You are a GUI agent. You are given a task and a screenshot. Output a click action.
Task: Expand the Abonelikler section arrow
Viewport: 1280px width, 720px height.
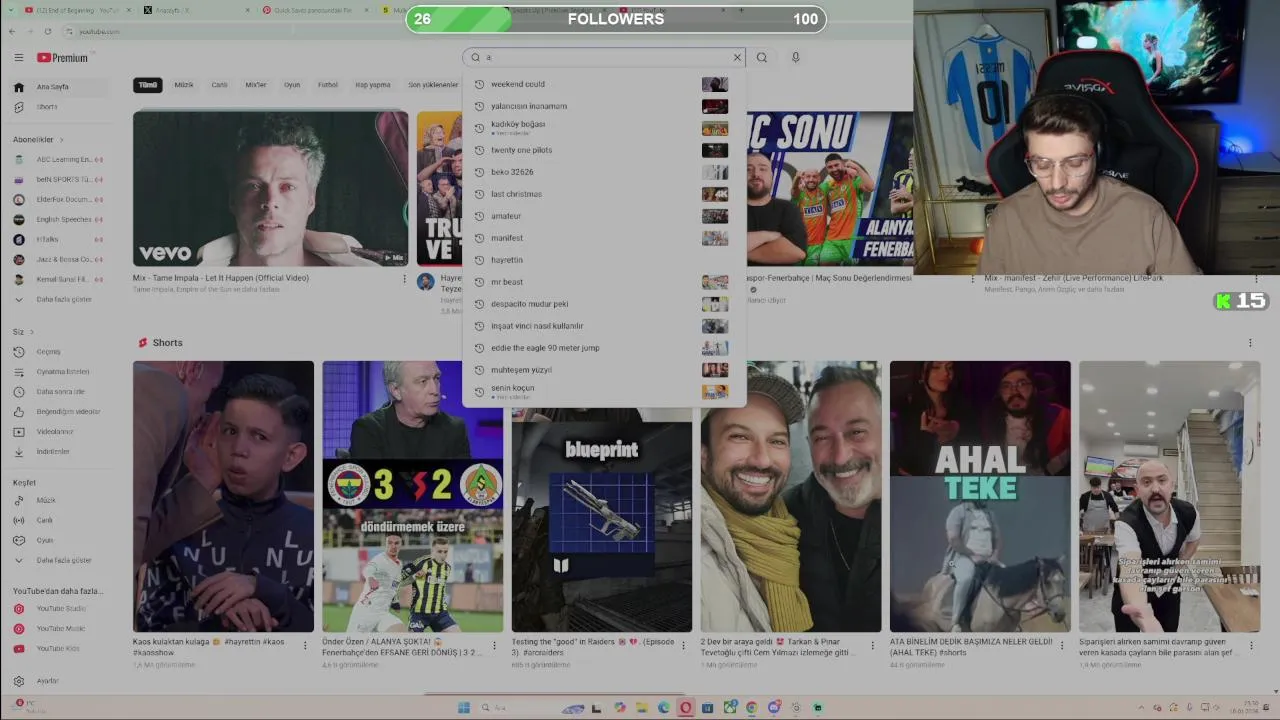pyautogui.click(x=61, y=140)
